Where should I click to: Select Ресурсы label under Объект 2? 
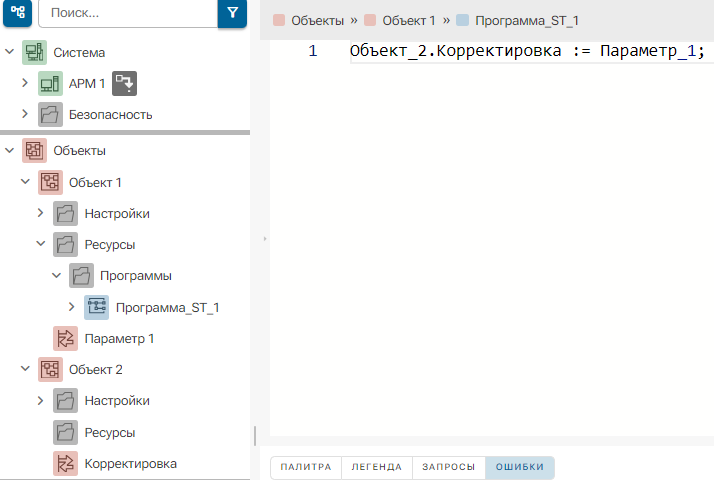click(x=110, y=433)
